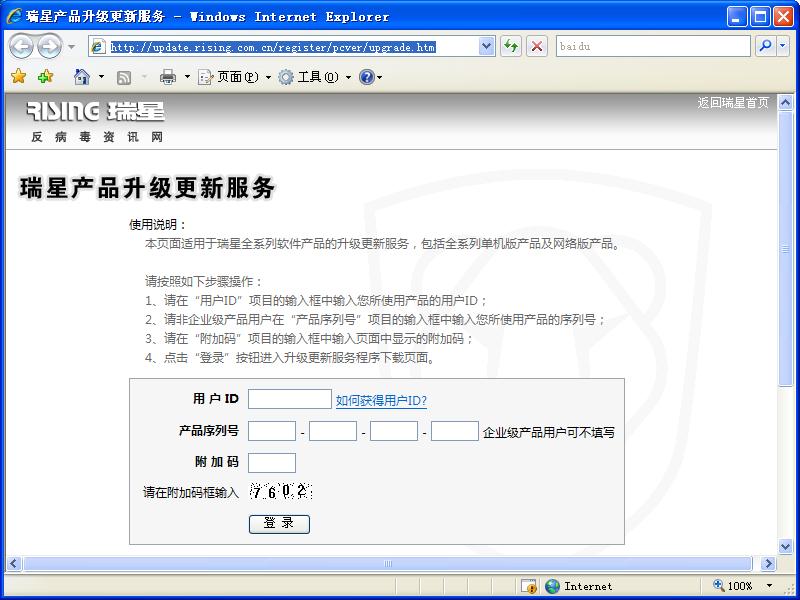800x600 pixels.
Task: Open recent pages dropdown next to Forward
Action: [x=71, y=47]
